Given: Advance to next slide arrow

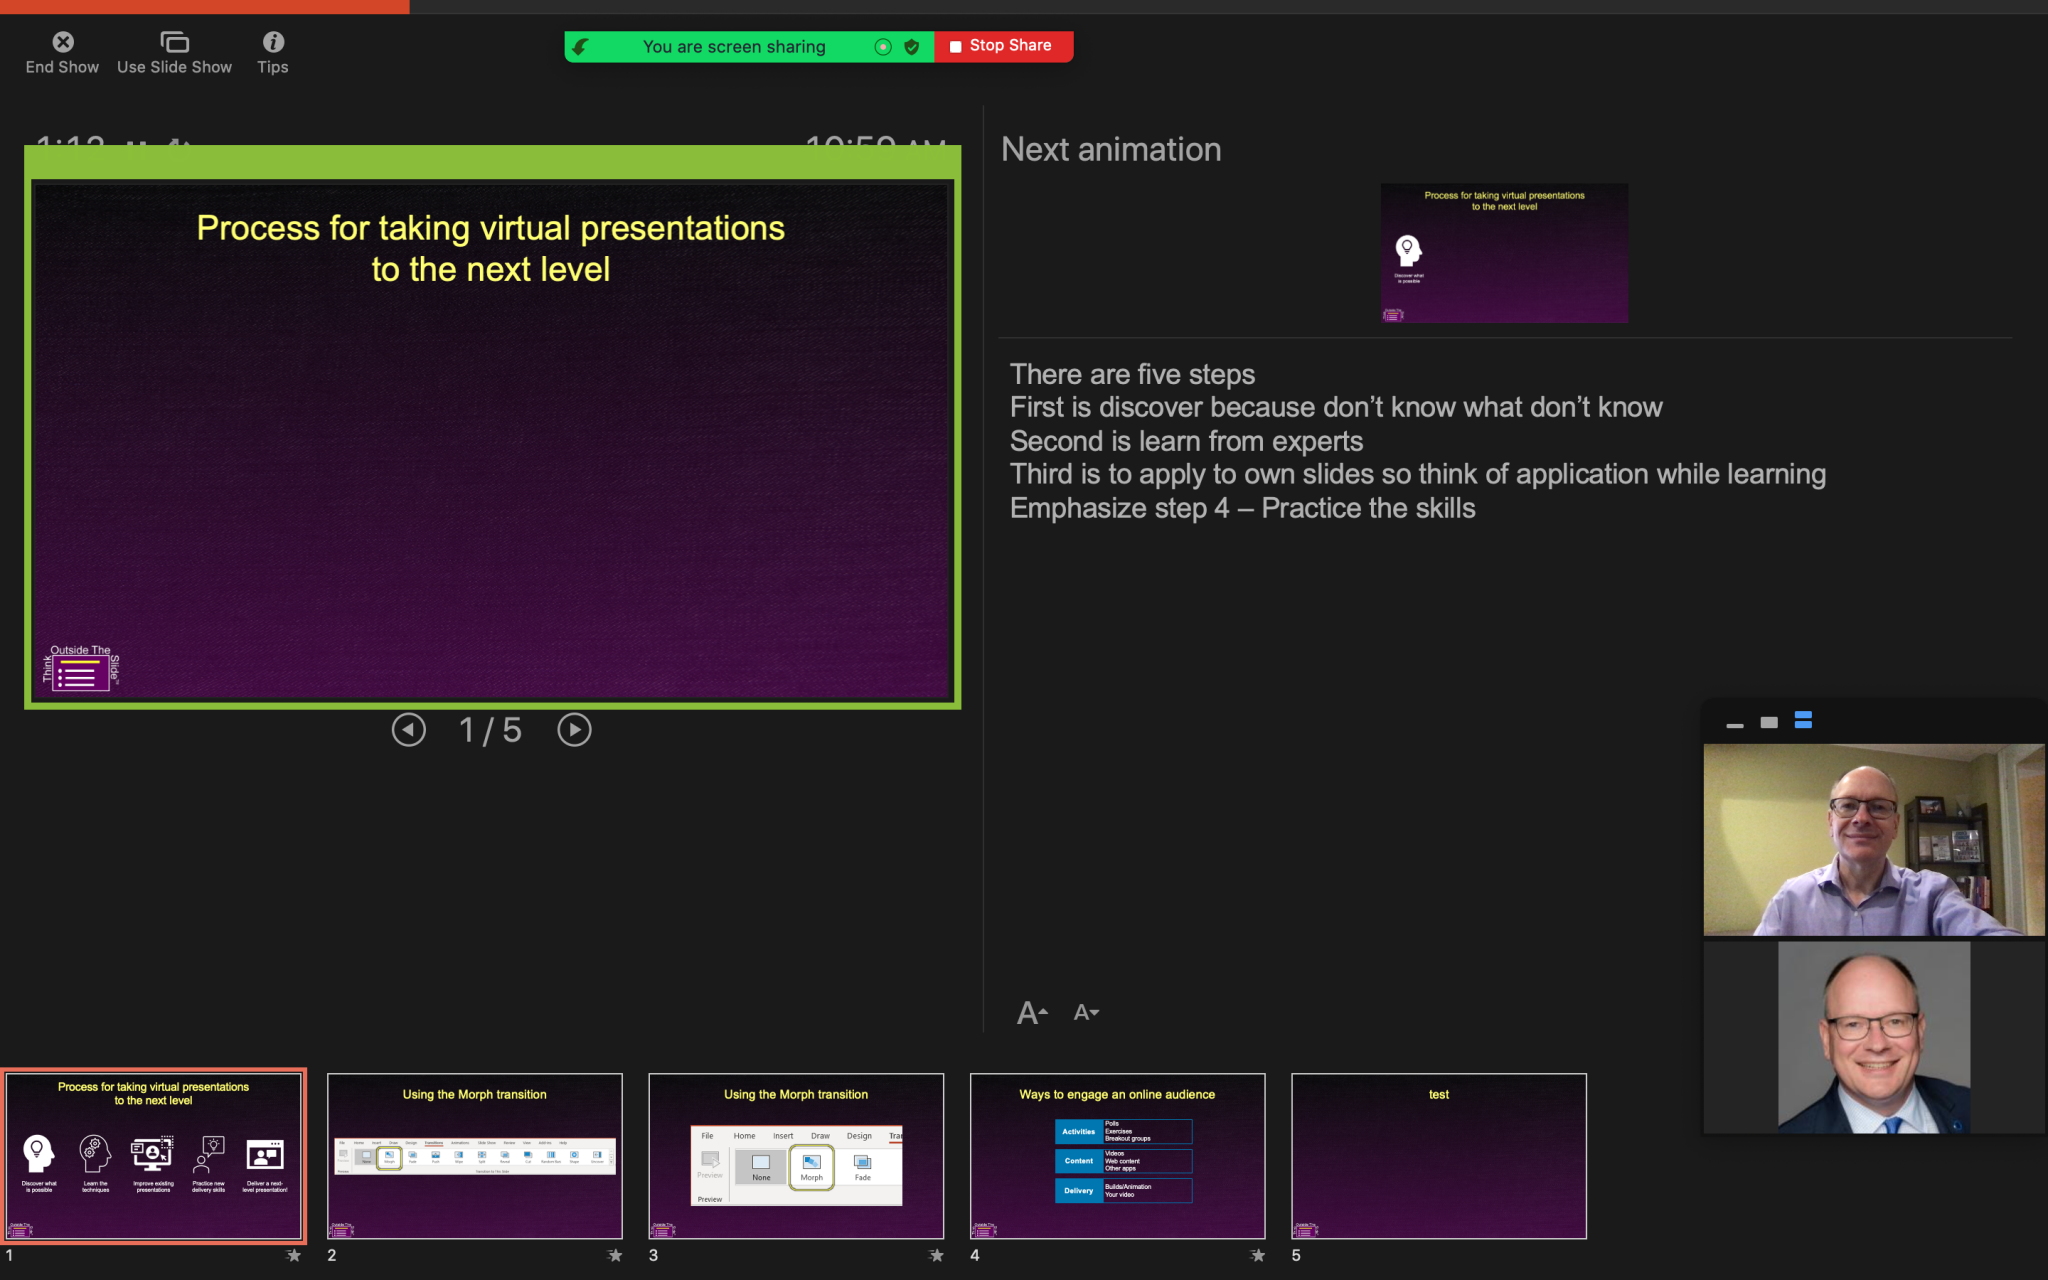Looking at the screenshot, I should coord(574,730).
